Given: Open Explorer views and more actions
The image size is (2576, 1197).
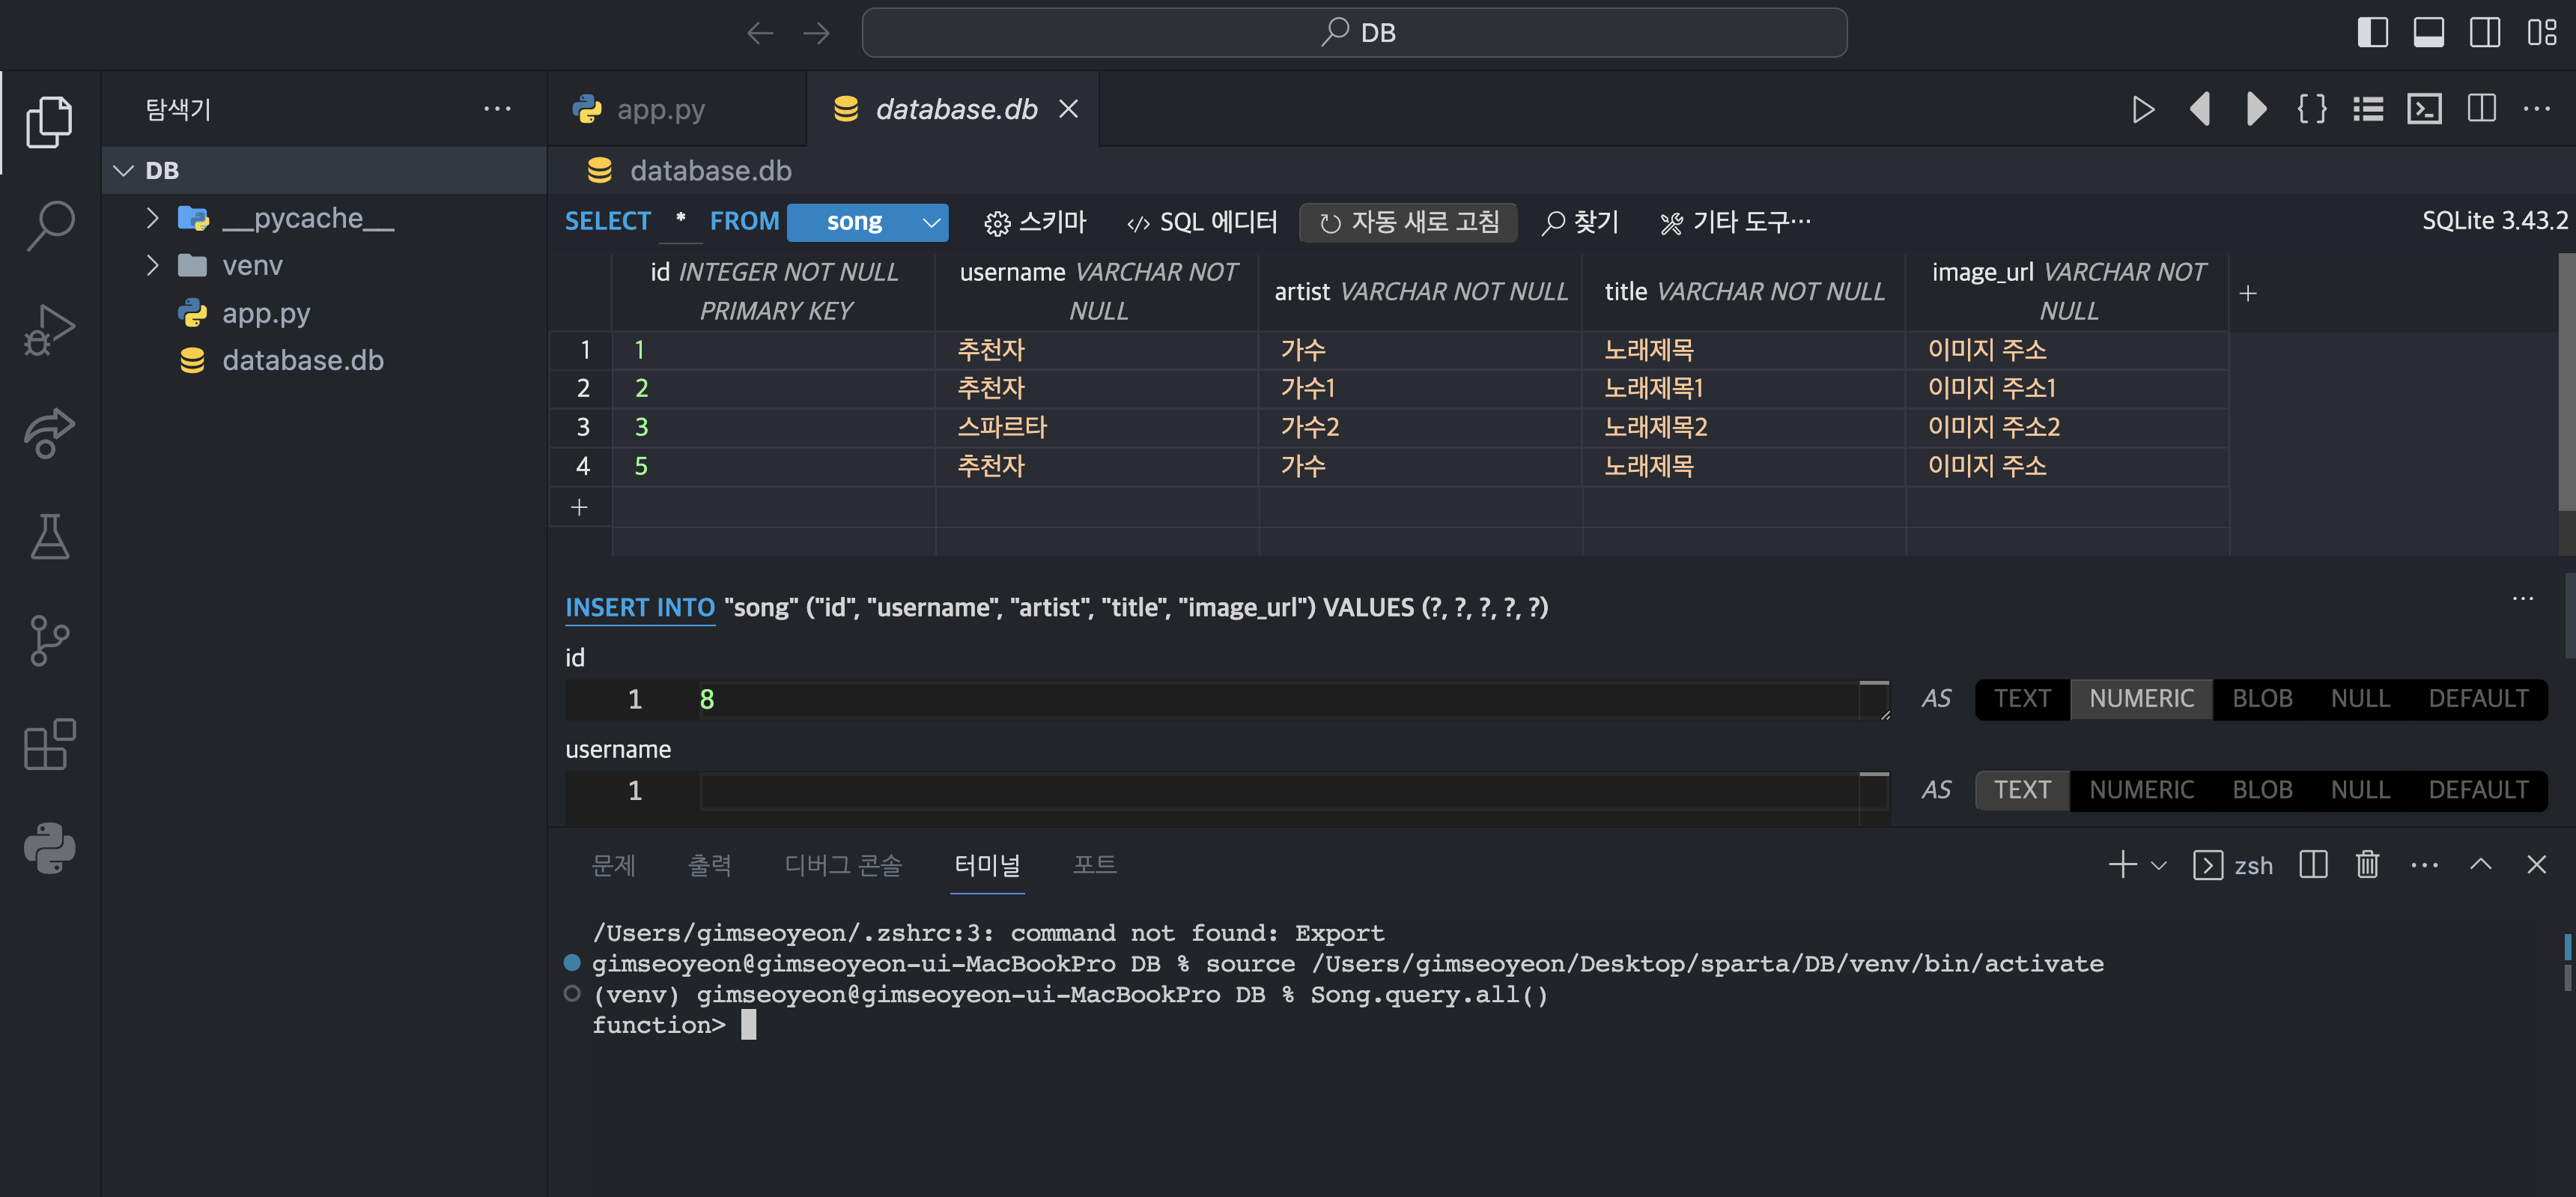Looking at the screenshot, I should coord(497,109).
